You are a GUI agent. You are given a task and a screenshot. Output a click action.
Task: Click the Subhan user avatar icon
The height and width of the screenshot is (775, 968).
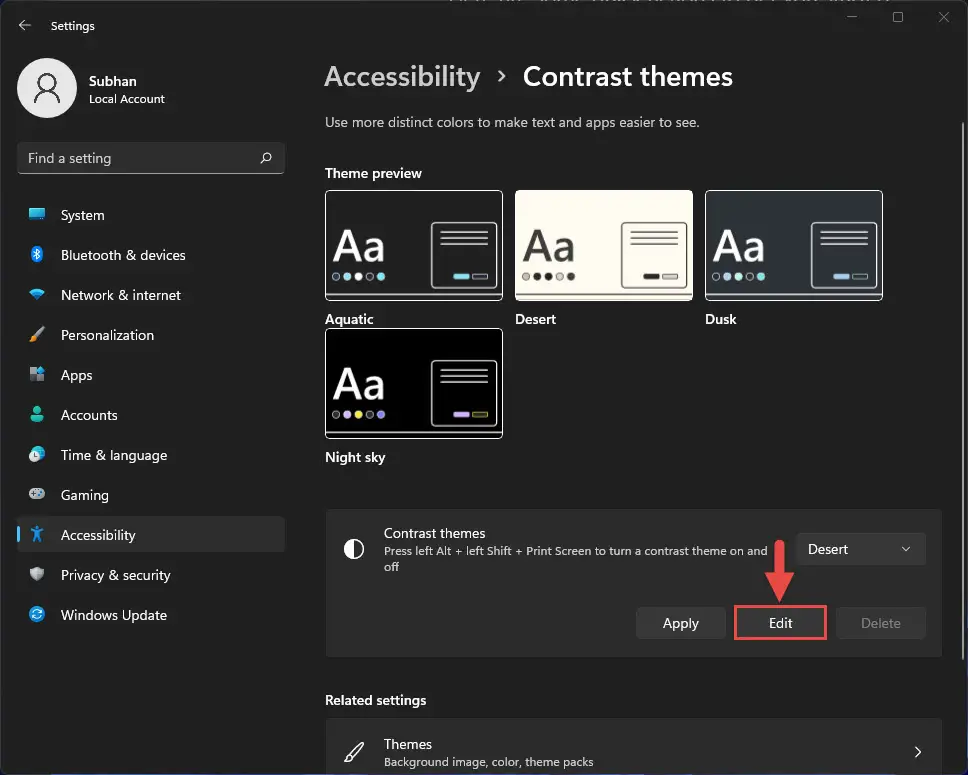[47, 88]
